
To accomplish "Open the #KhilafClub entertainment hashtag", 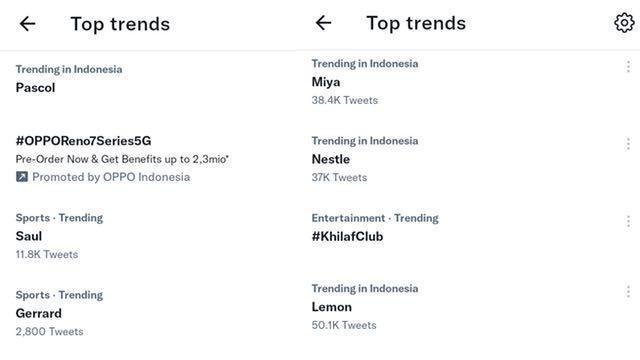I will [x=347, y=236].
